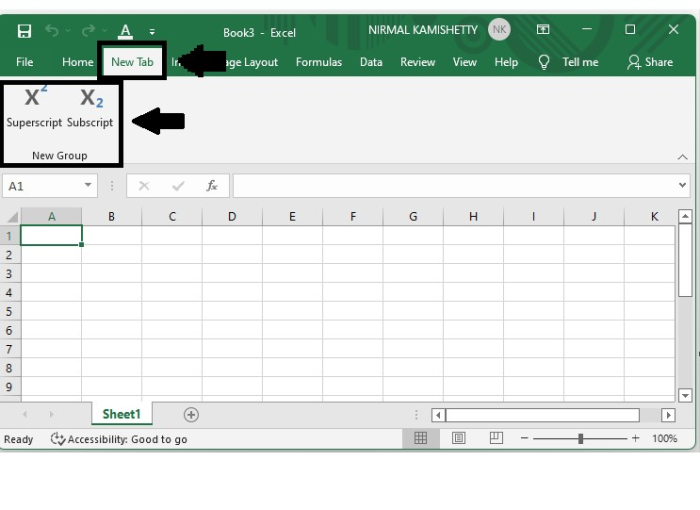The height and width of the screenshot is (510, 700).
Task: Click the Redo arrow icon
Action: (88, 31)
